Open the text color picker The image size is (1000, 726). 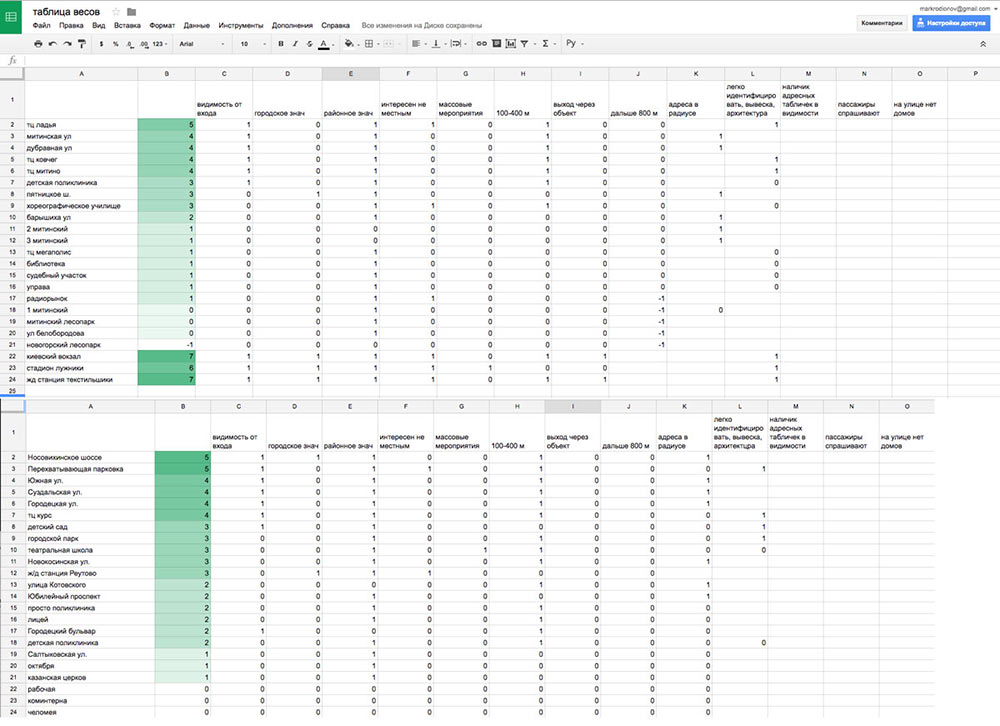tap(323, 44)
